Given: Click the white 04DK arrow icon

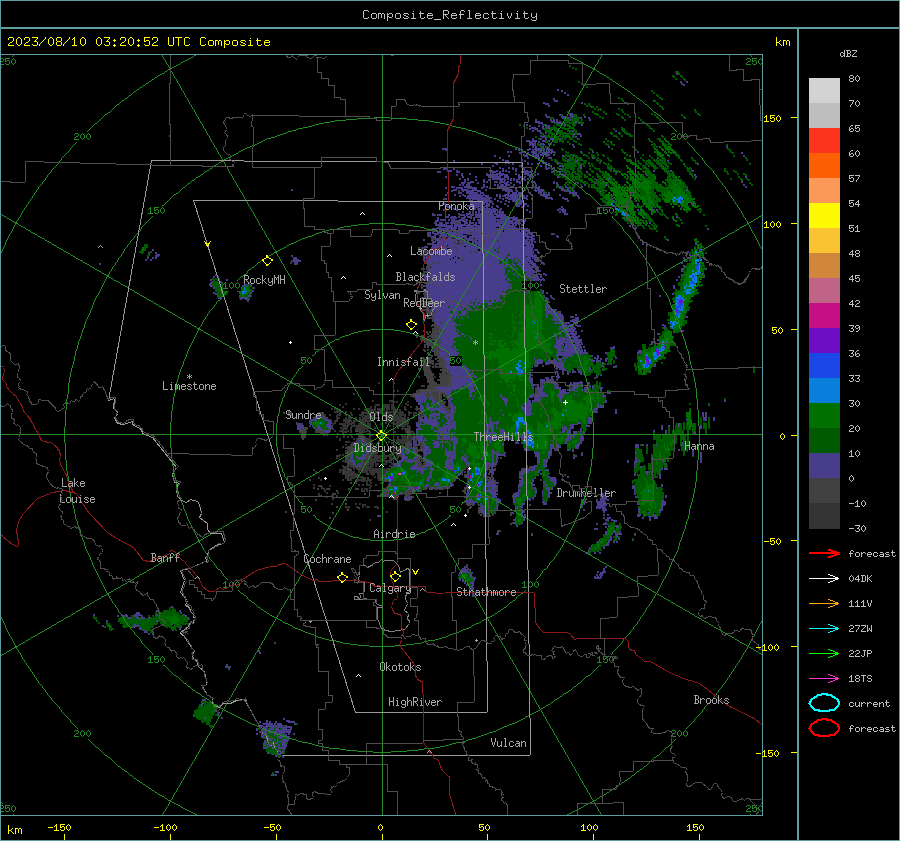Looking at the screenshot, I should coord(824,578).
